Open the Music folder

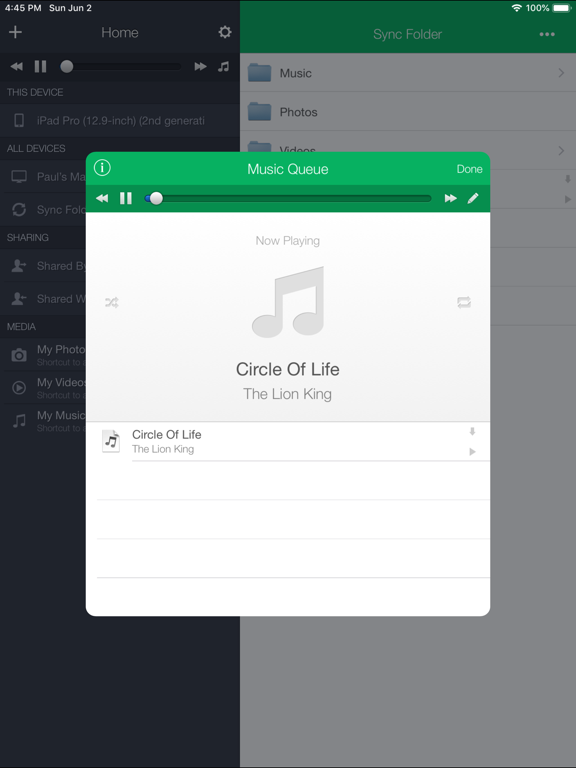point(408,73)
